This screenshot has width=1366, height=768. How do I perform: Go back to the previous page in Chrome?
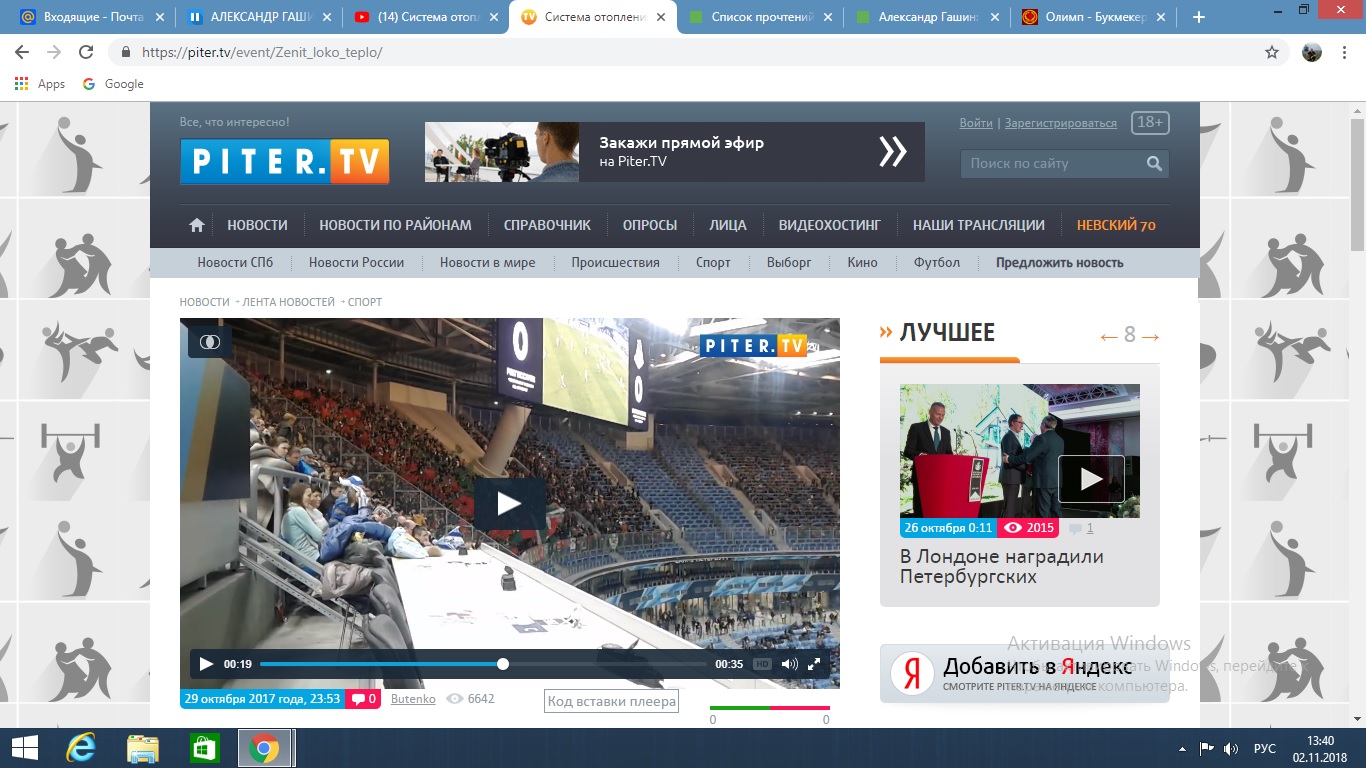click(x=22, y=52)
